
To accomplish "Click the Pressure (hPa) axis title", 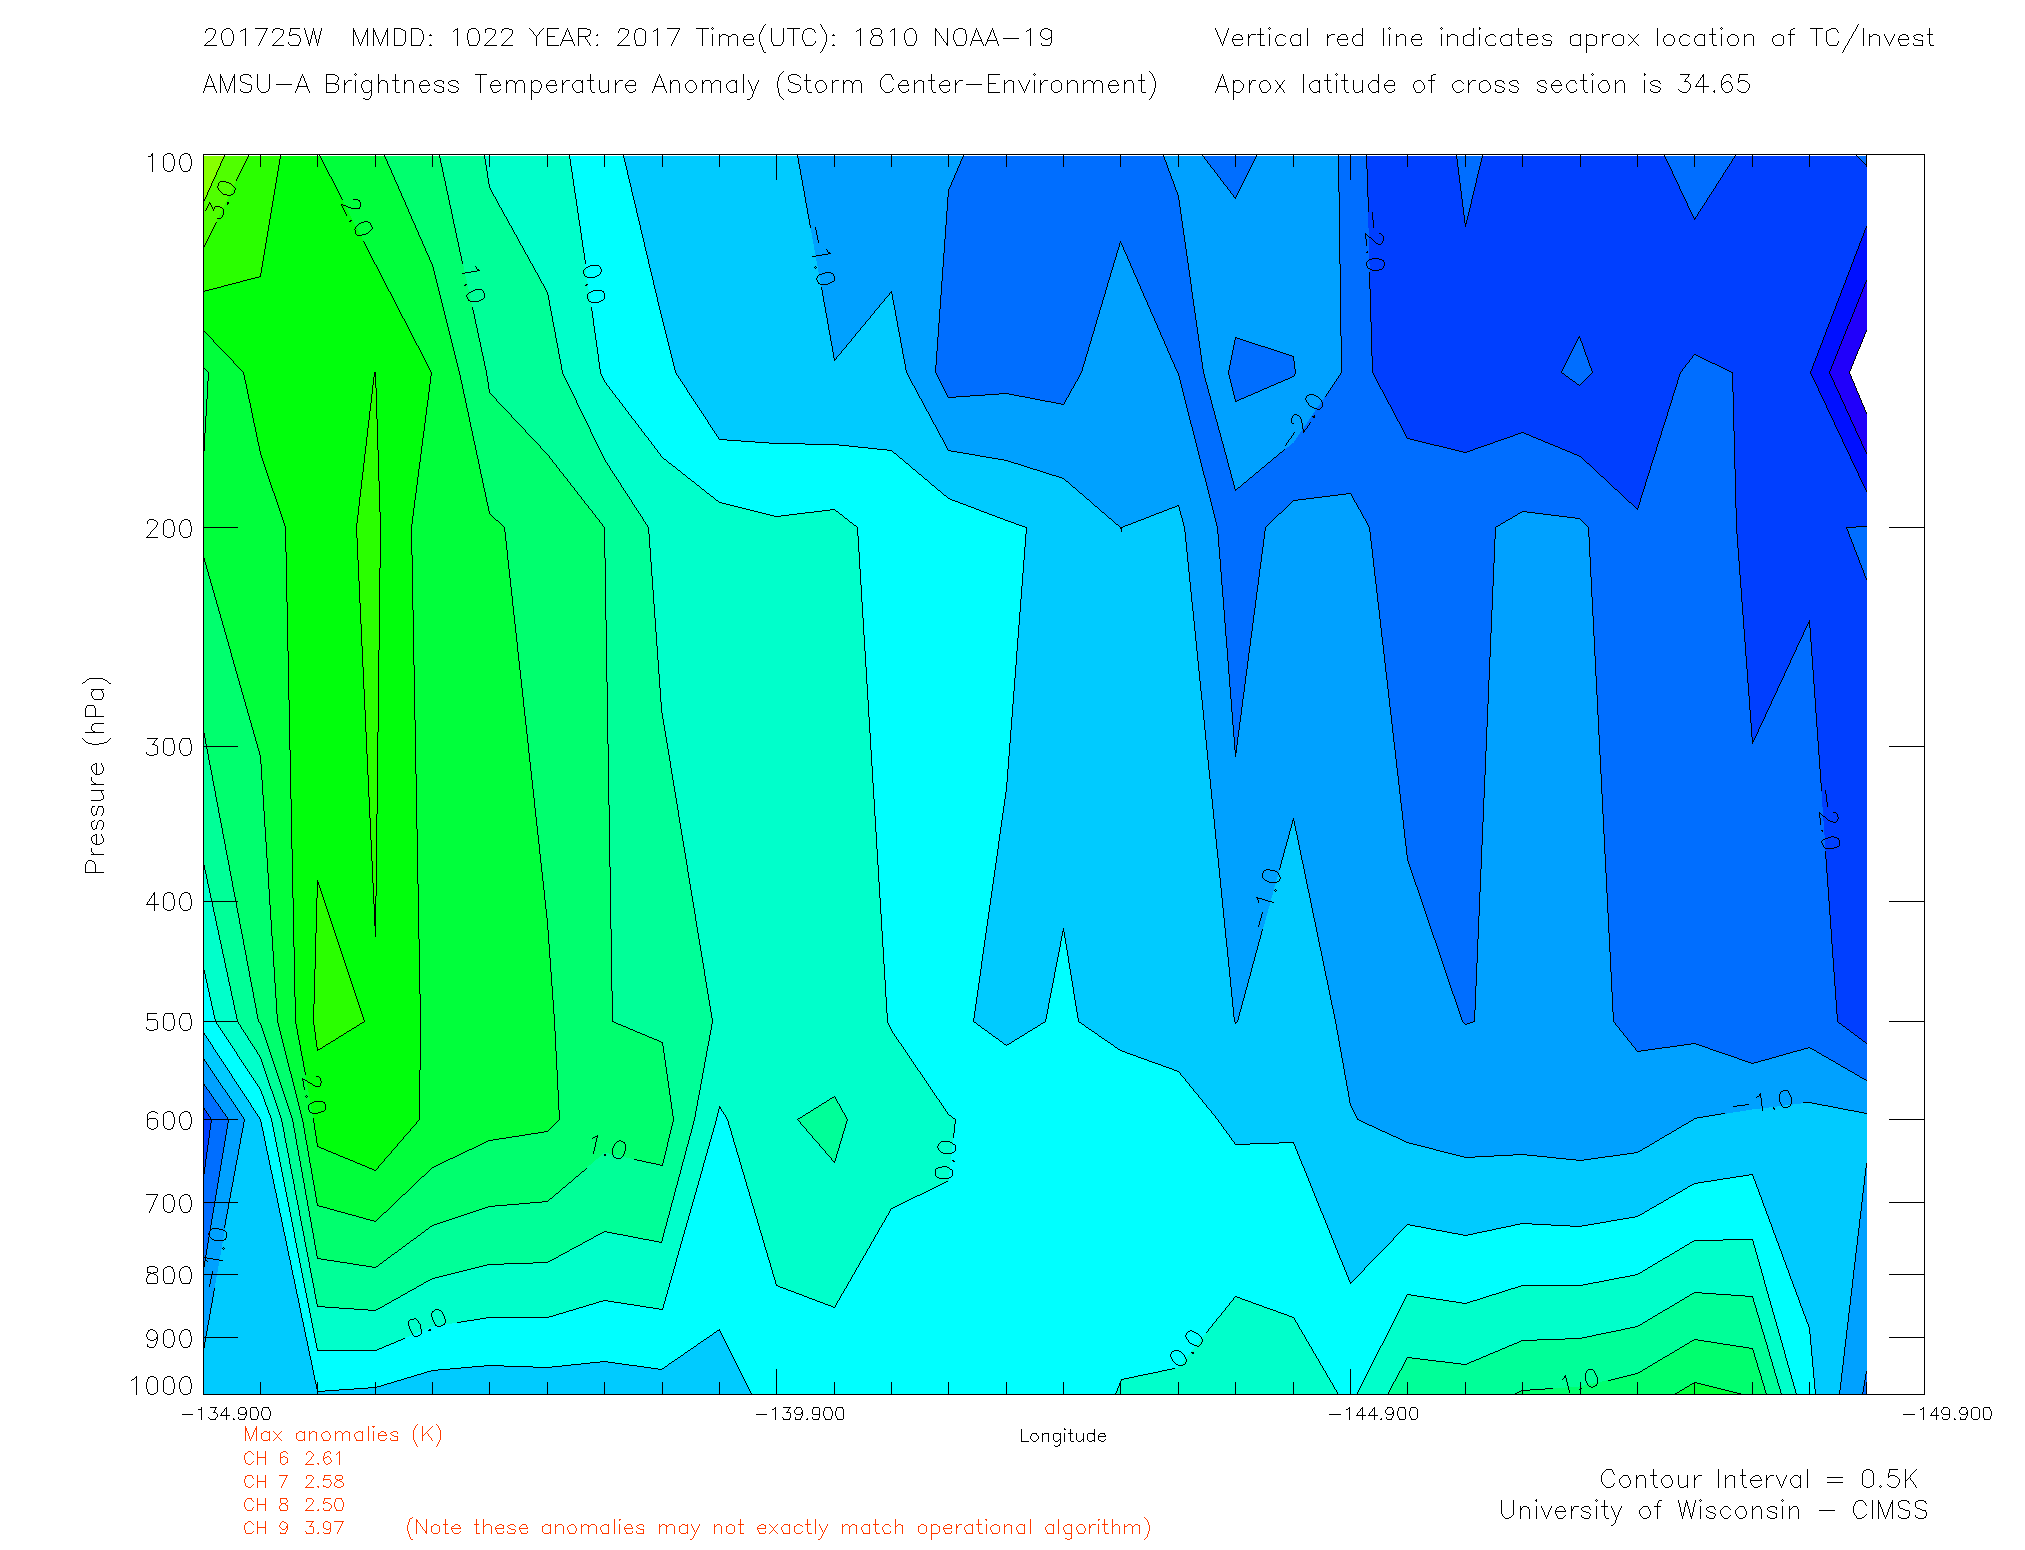I will point(95,776).
